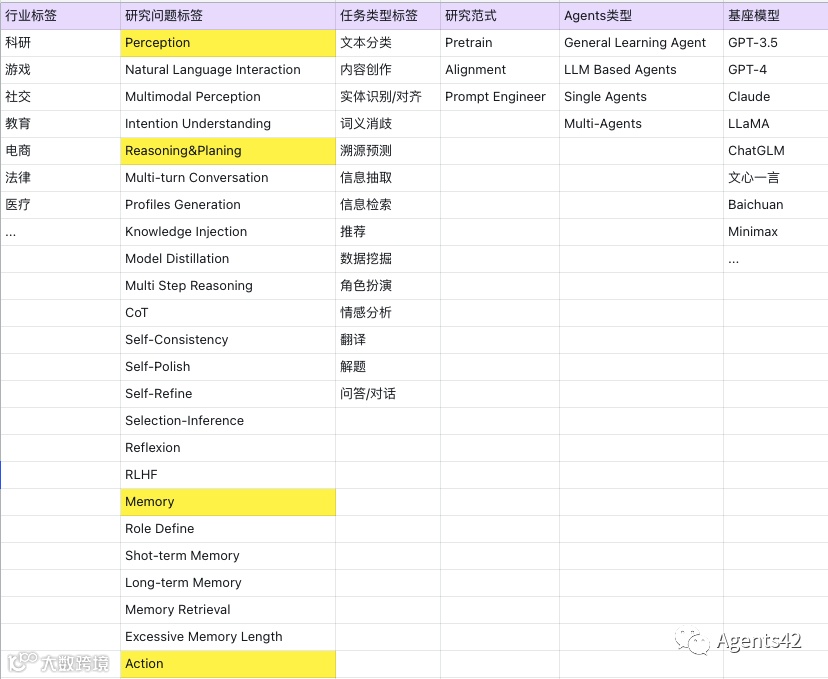Select the 内容创作 cell

point(388,70)
